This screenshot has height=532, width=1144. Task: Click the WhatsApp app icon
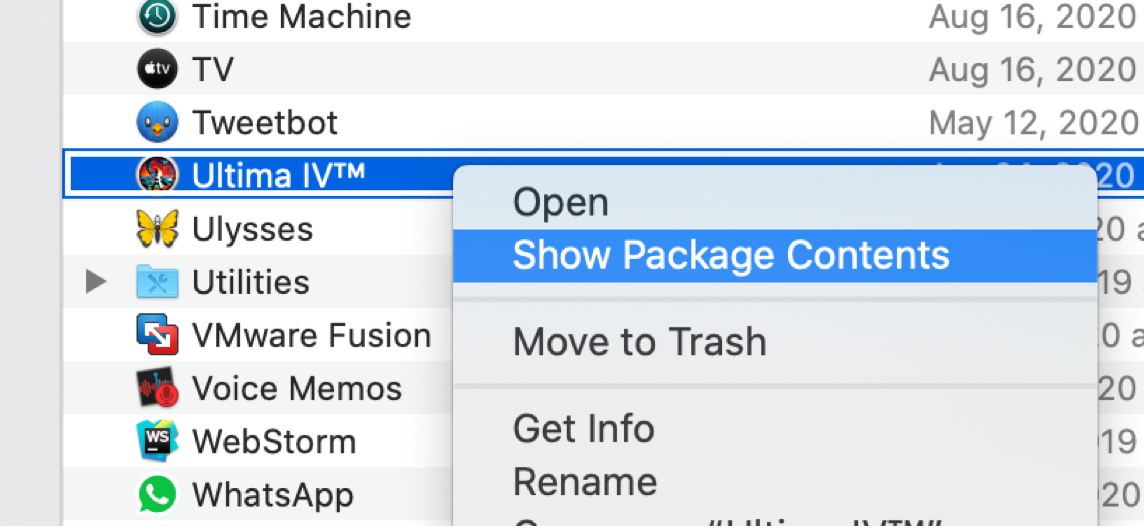(157, 494)
